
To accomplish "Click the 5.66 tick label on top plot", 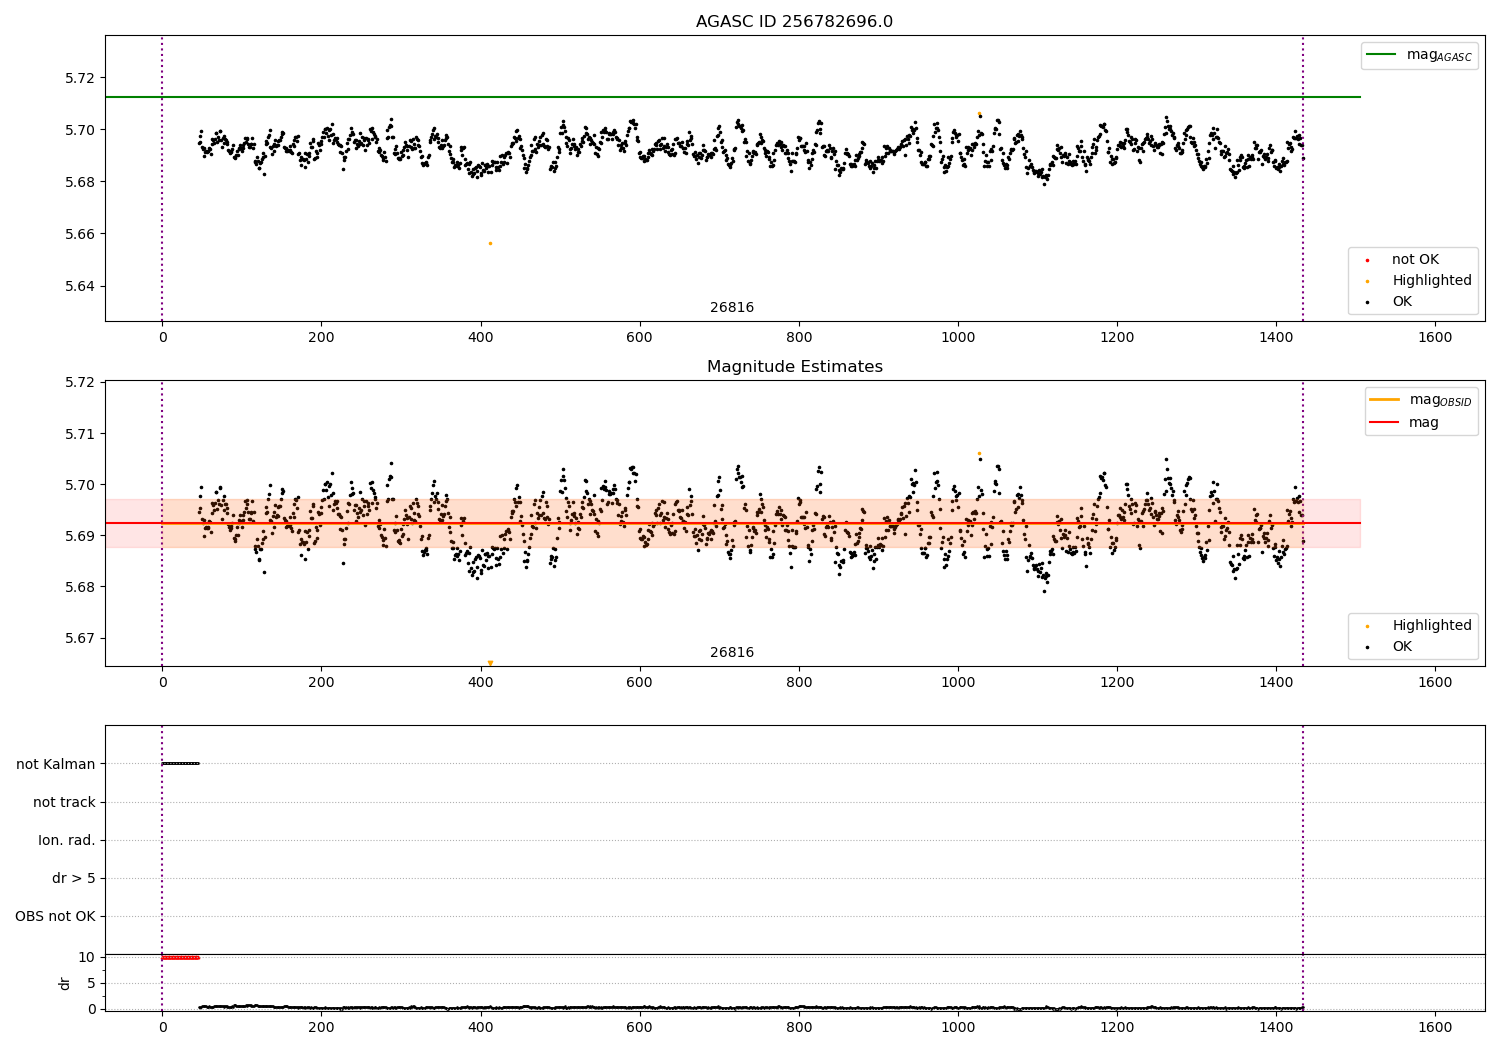I will point(79,234).
